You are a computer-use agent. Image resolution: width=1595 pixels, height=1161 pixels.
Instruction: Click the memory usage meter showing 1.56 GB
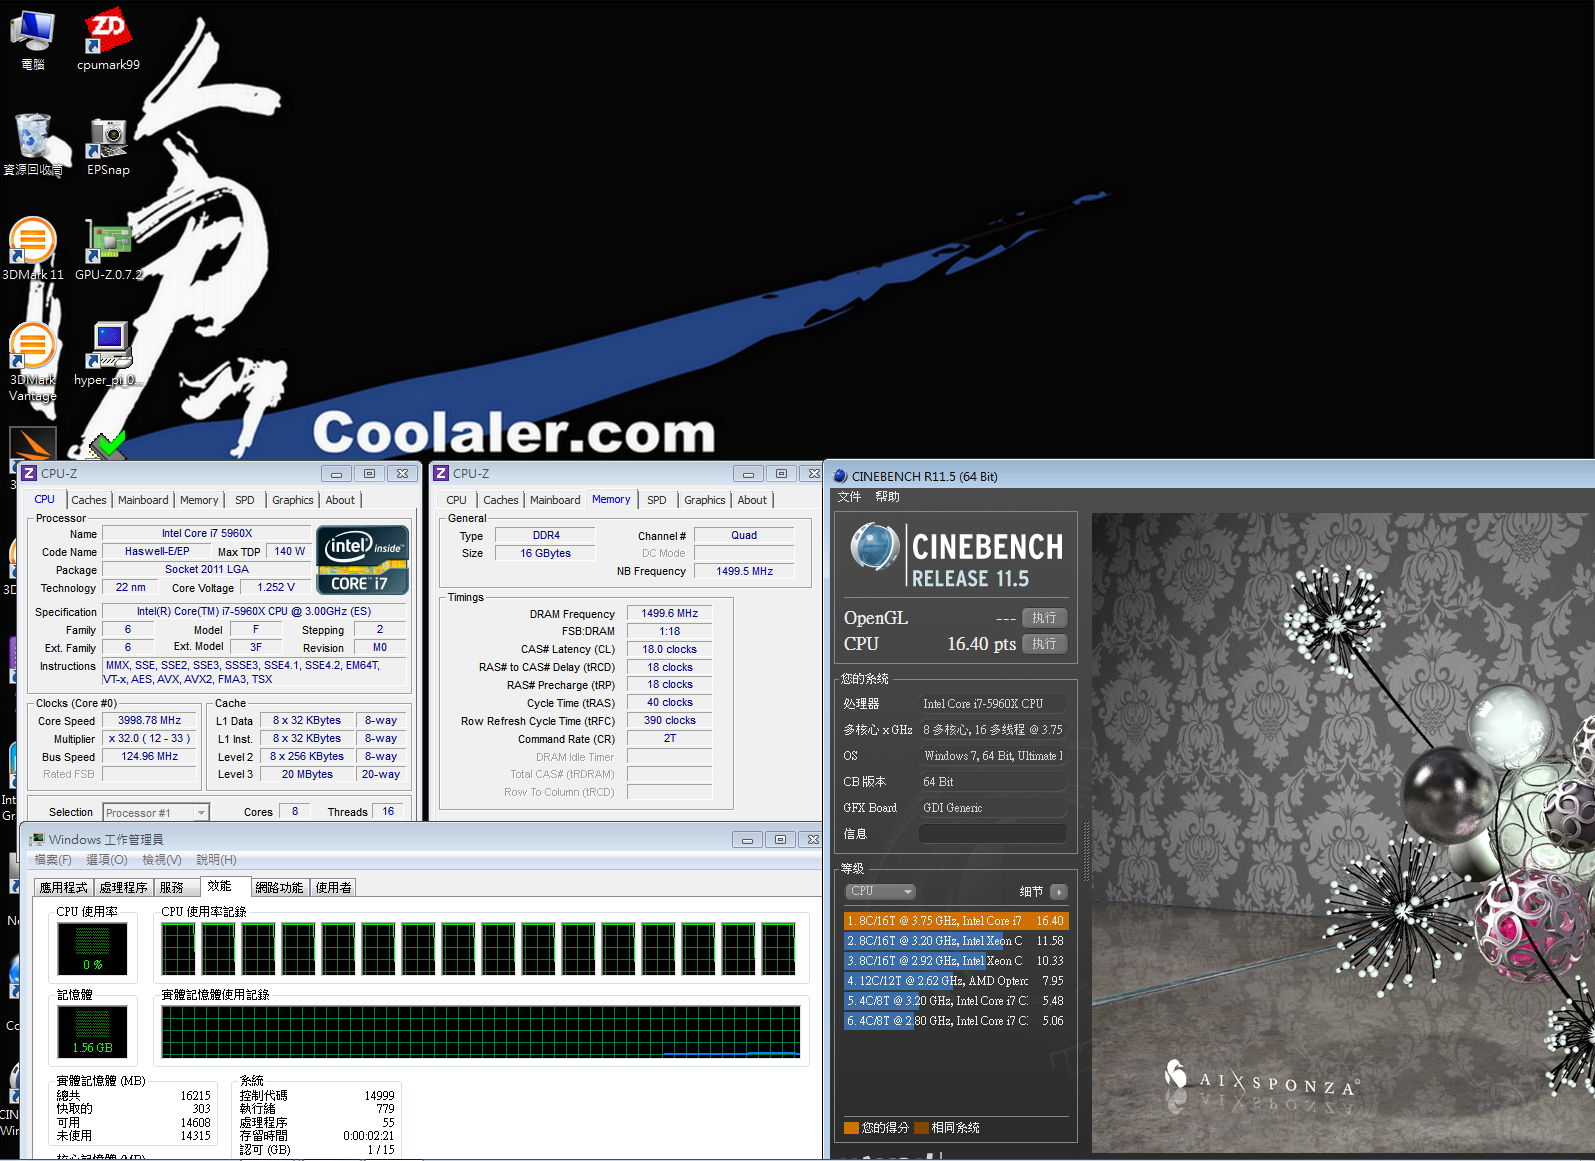[x=92, y=1032]
